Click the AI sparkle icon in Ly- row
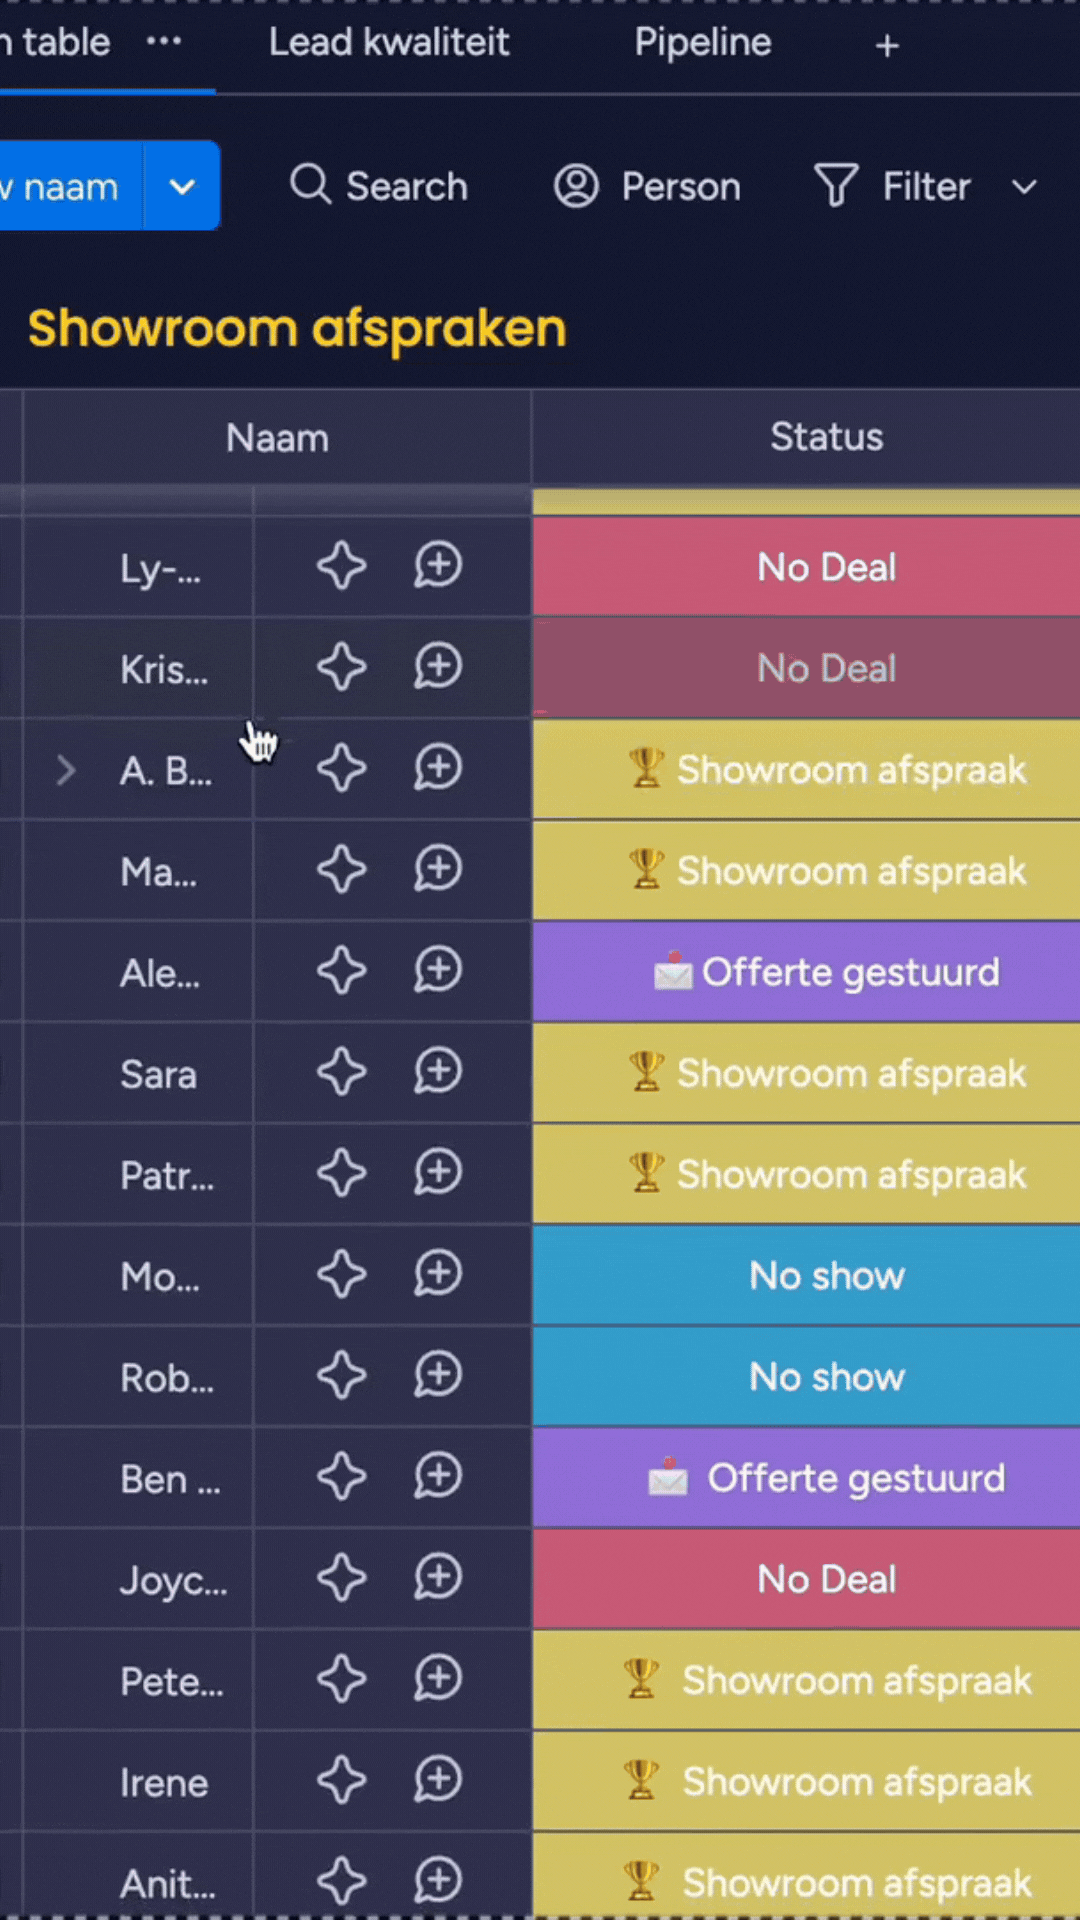Image resolution: width=1080 pixels, height=1920 pixels. 341,566
